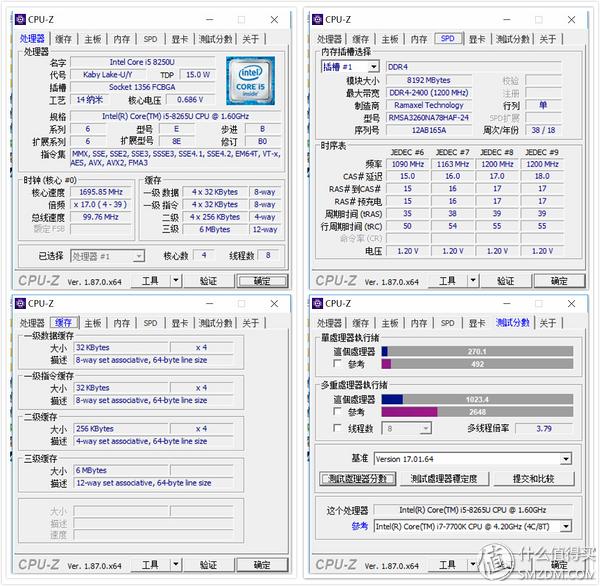This screenshot has height=586, width=600.
Task: Click 验证 button in processor window
Action: point(209,281)
